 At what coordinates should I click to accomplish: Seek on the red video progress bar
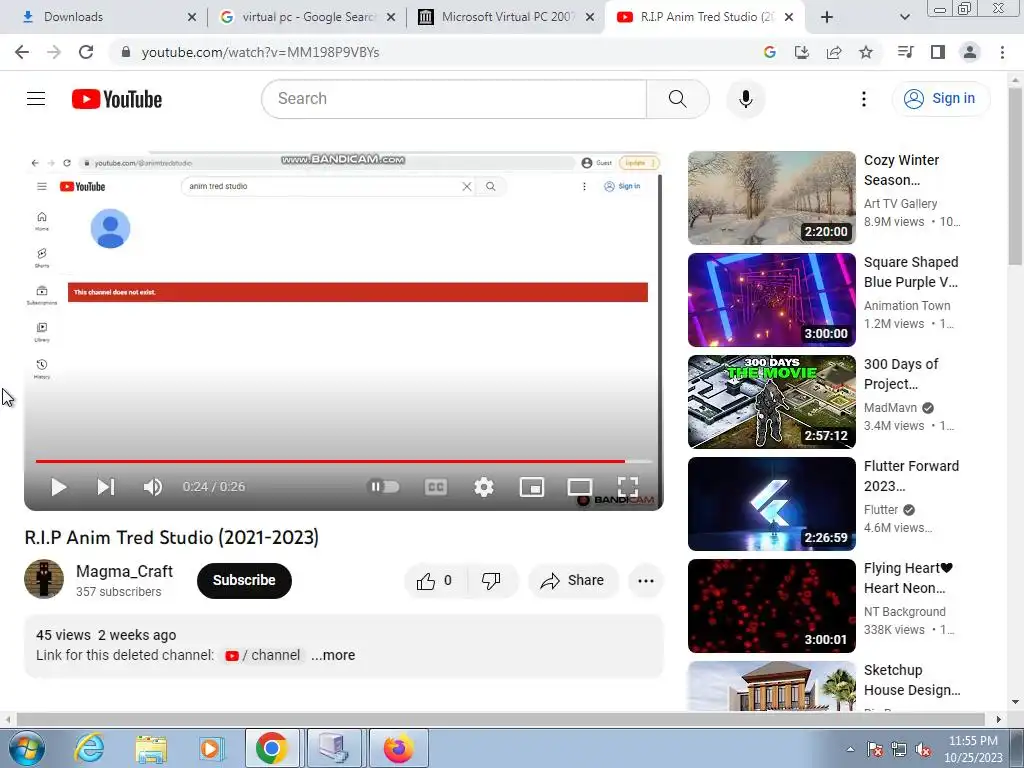tap(344, 461)
